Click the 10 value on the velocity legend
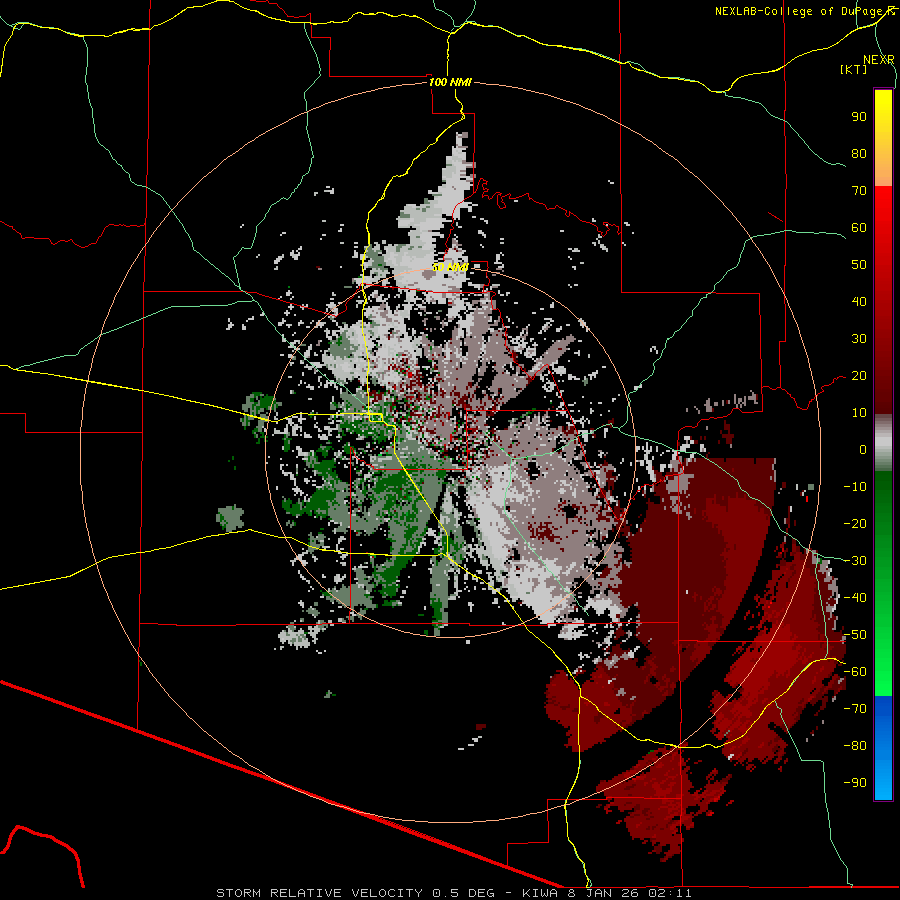 click(x=859, y=413)
